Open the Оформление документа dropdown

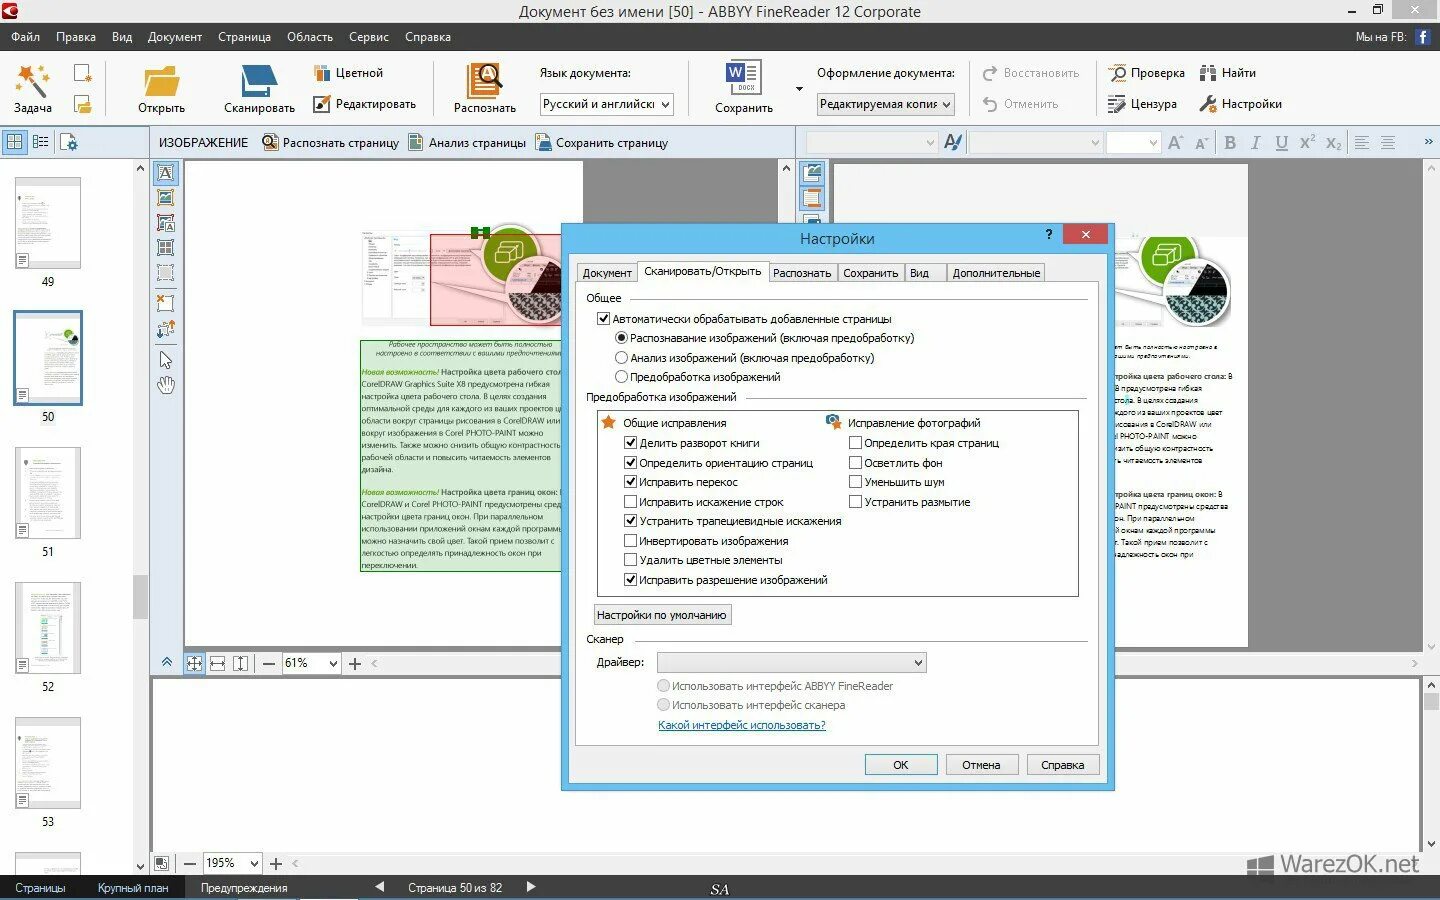click(x=886, y=104)
